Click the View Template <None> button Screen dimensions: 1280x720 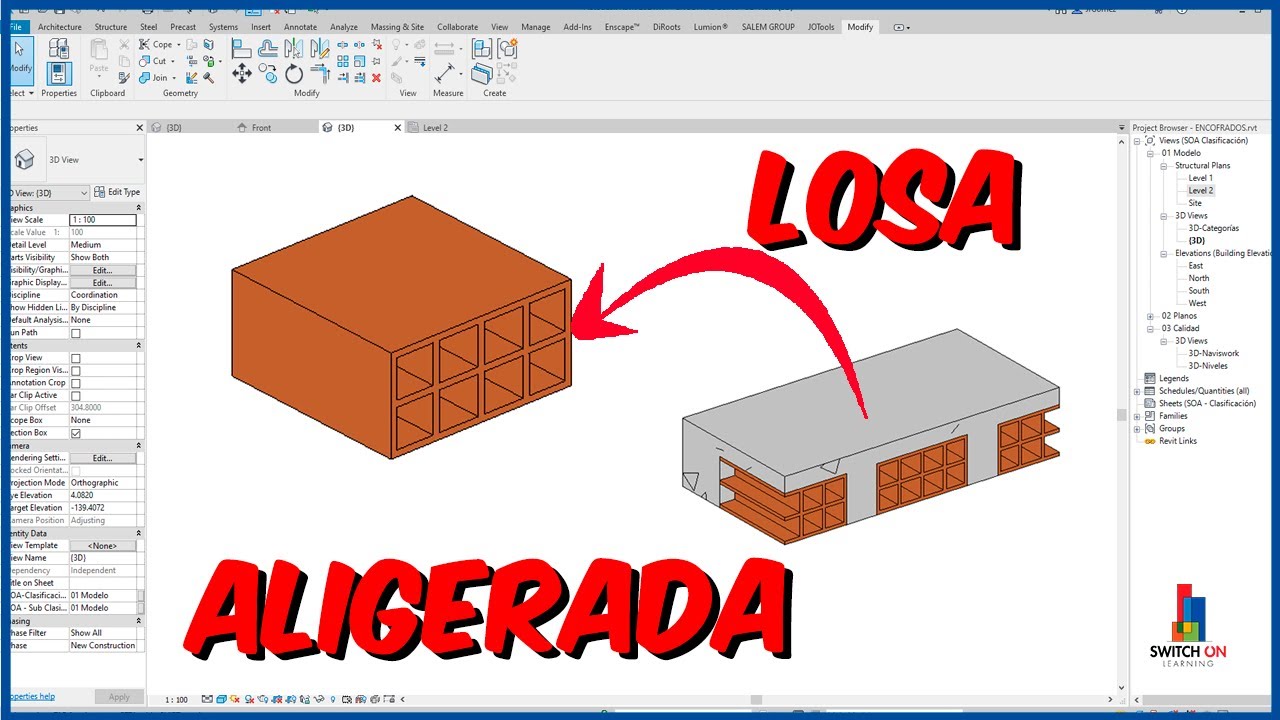(x=102, y=546)
